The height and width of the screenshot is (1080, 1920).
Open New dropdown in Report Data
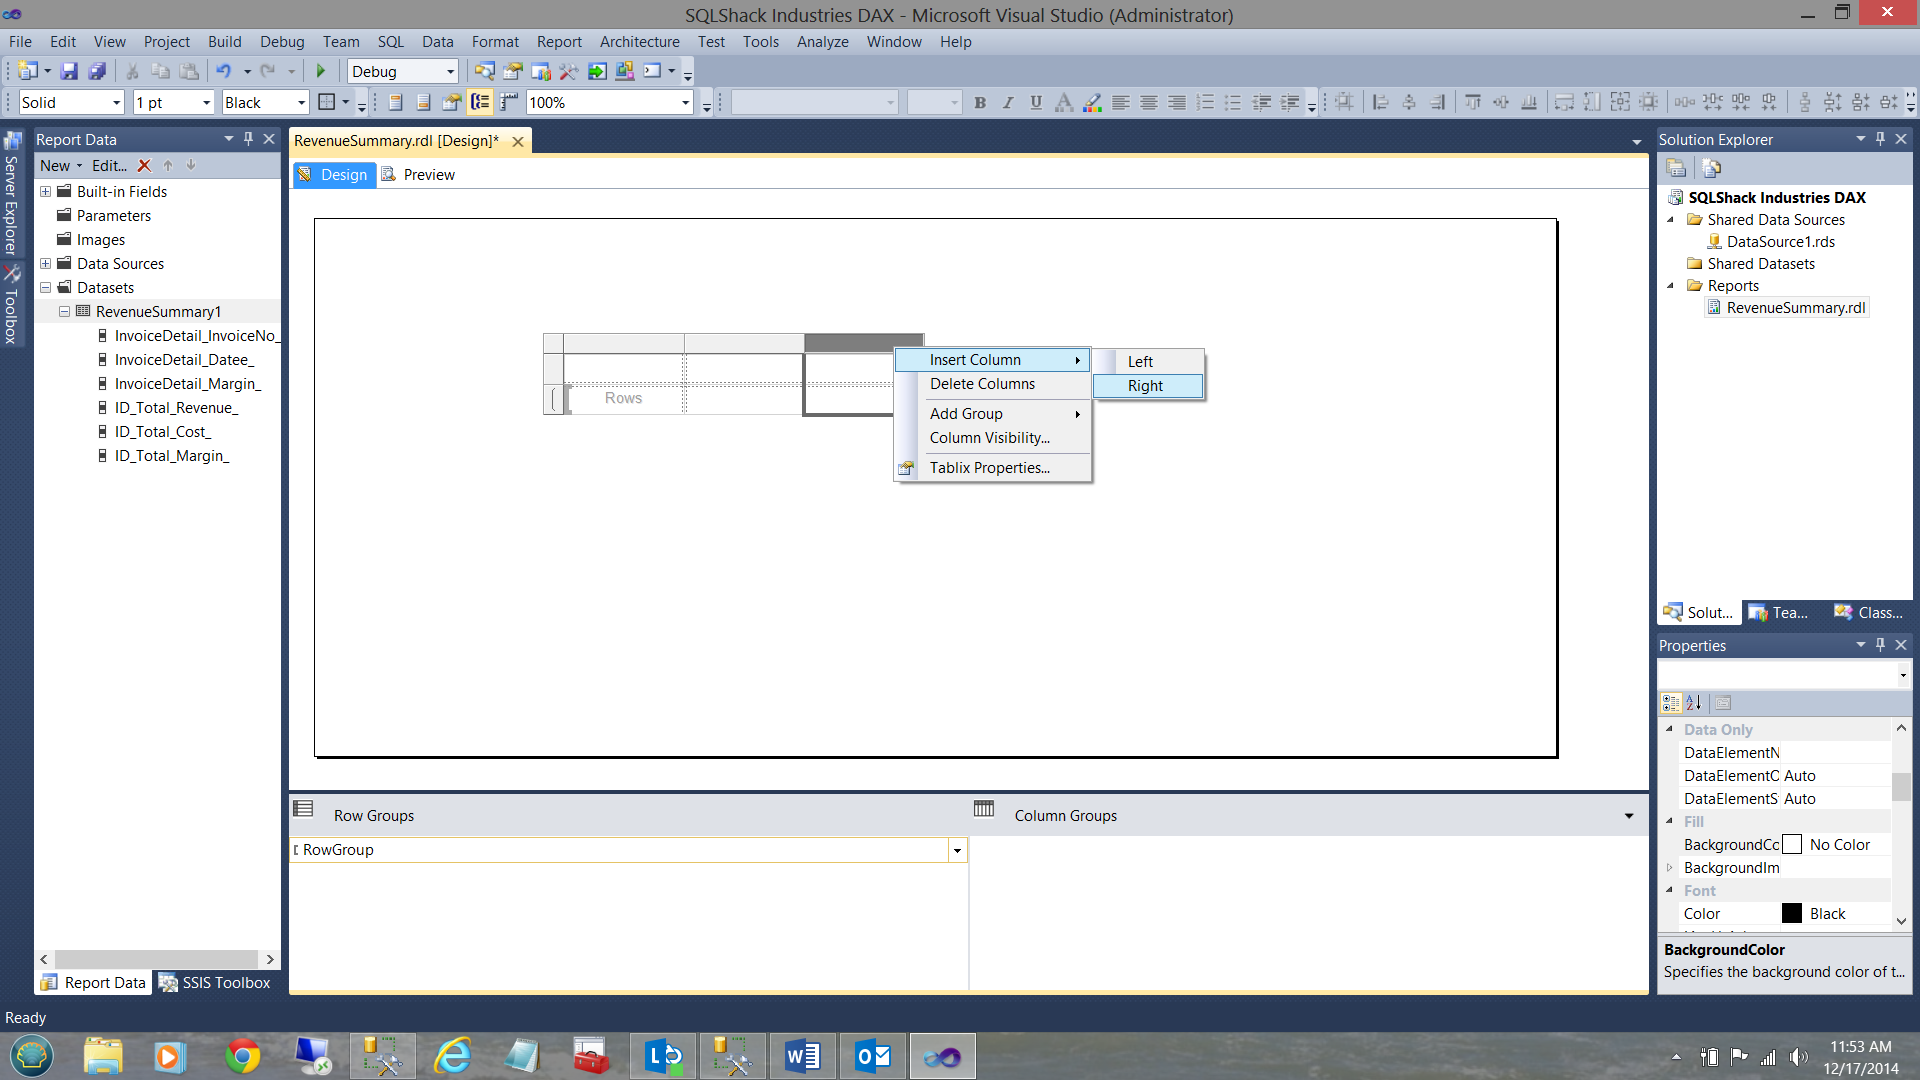(x=61, y=166)
